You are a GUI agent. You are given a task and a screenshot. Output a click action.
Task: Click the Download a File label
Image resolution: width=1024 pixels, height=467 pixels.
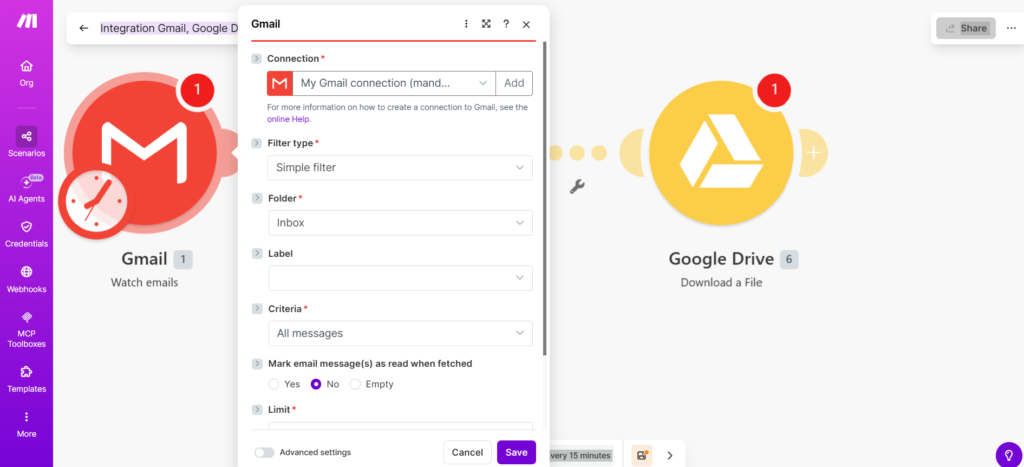tap(721, 283)
